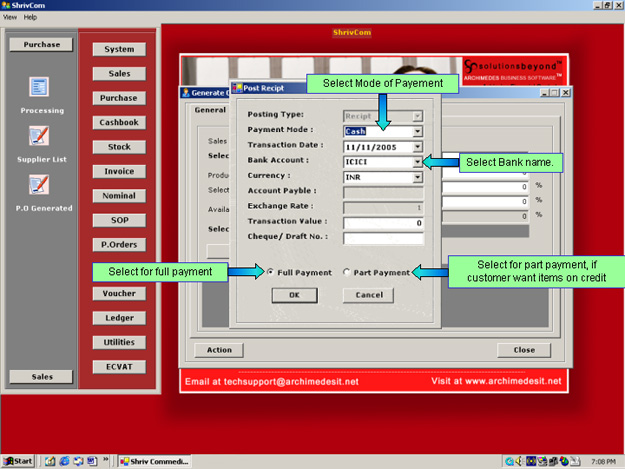Click the ShrivCom taskbar application item

152,461
